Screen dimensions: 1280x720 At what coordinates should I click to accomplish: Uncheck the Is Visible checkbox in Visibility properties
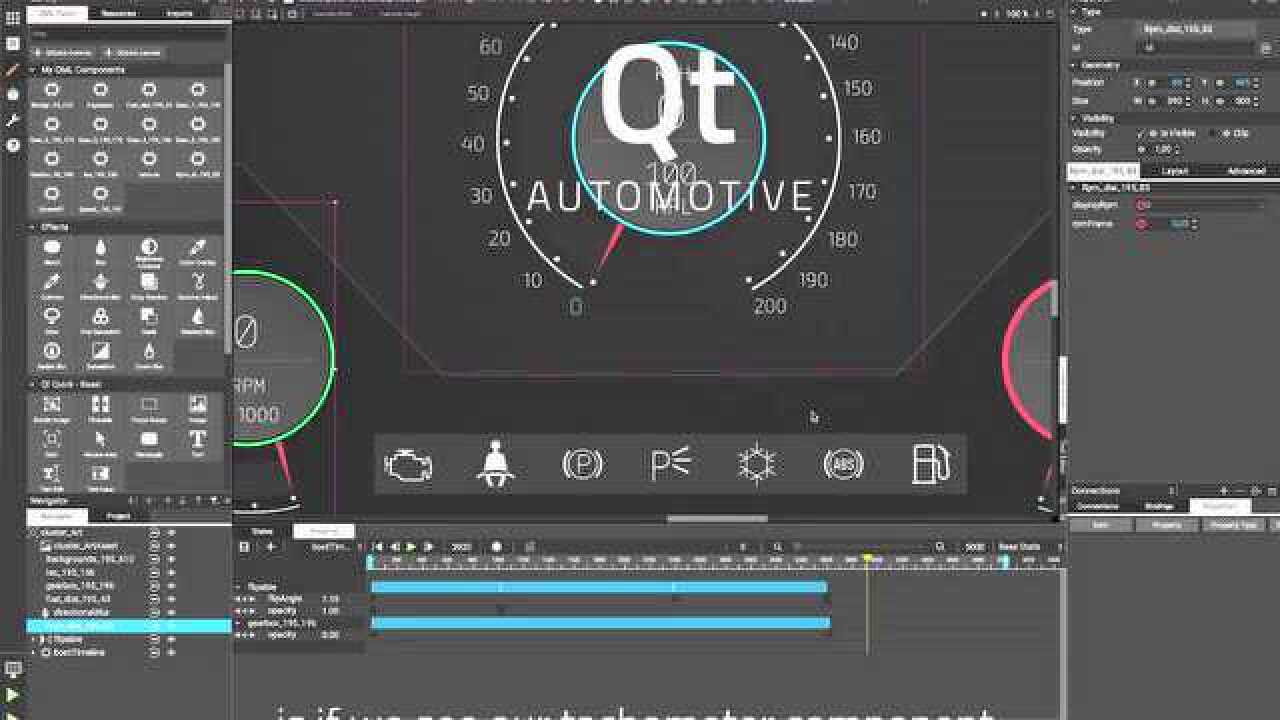tap(1142, 131)
